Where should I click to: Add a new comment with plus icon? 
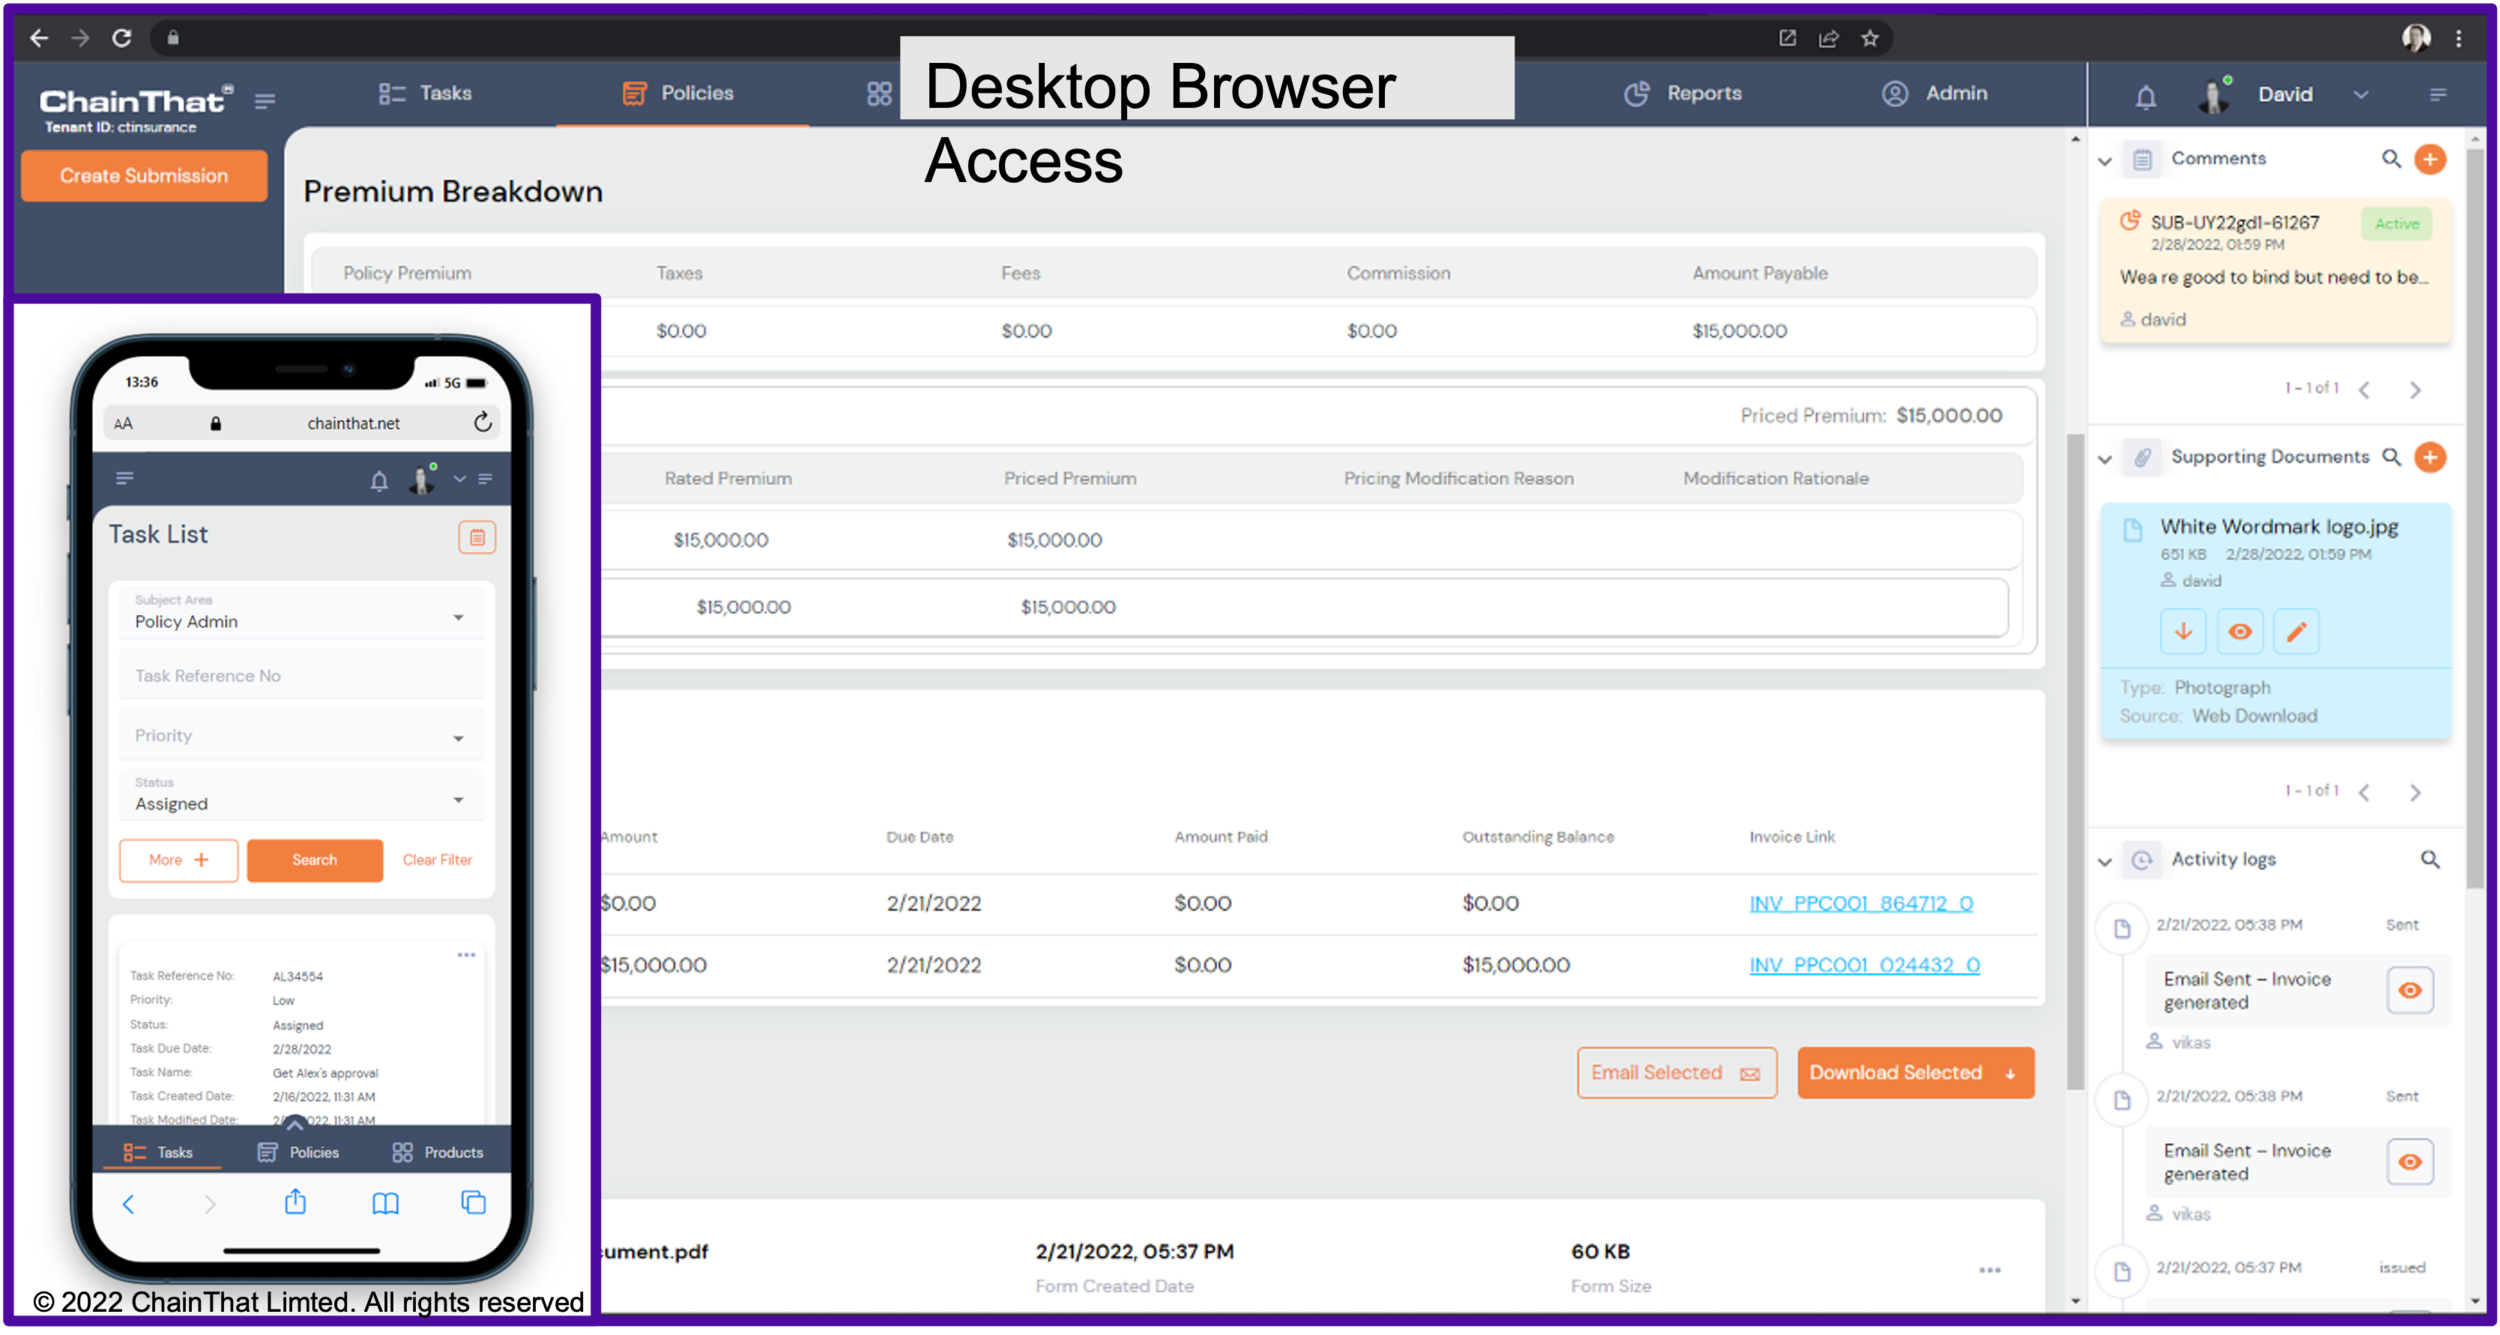[x=2430, y=159]
